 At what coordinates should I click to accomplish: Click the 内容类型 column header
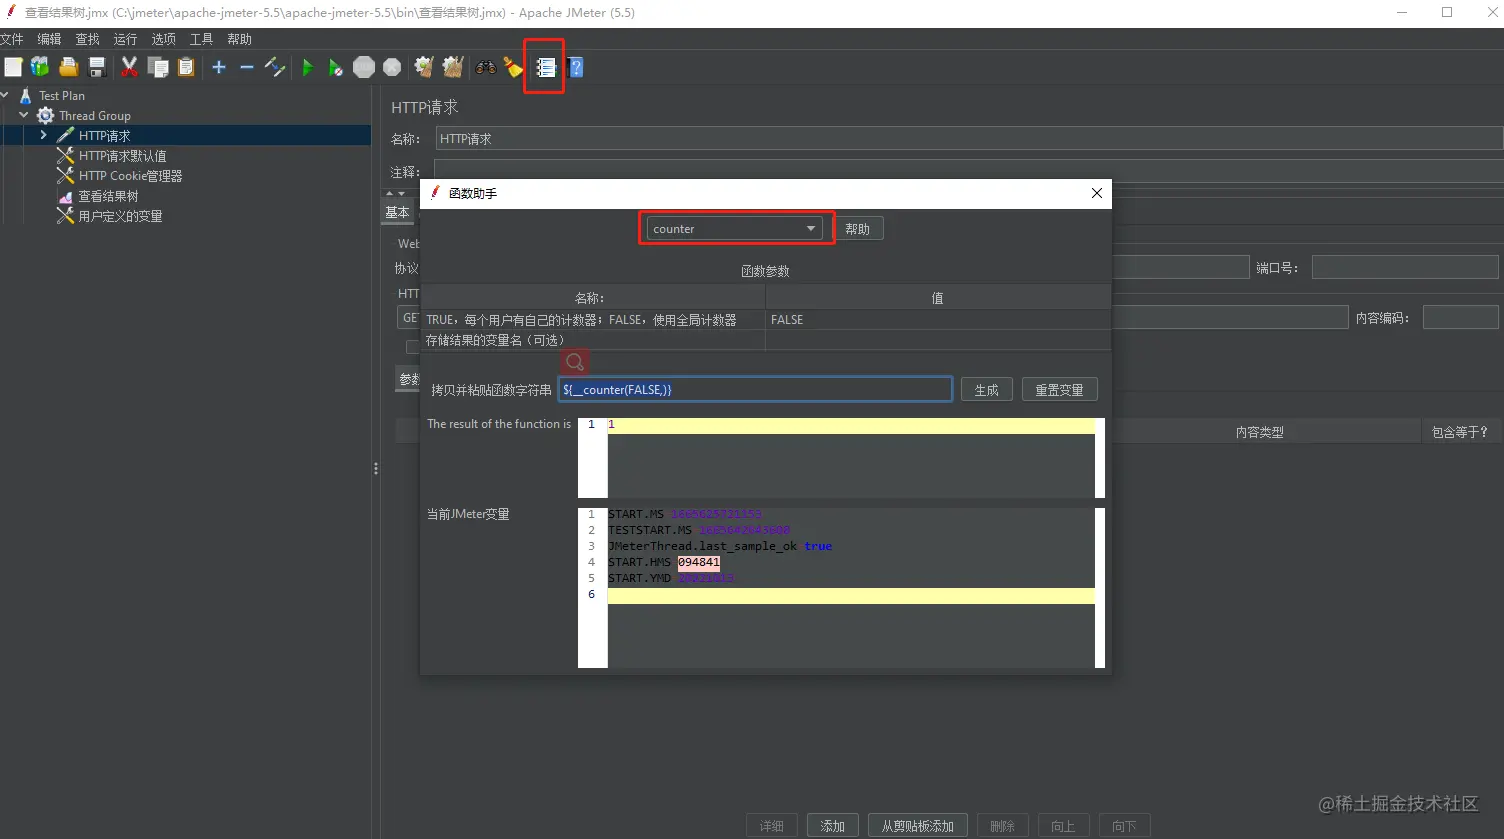[1259, 432]
